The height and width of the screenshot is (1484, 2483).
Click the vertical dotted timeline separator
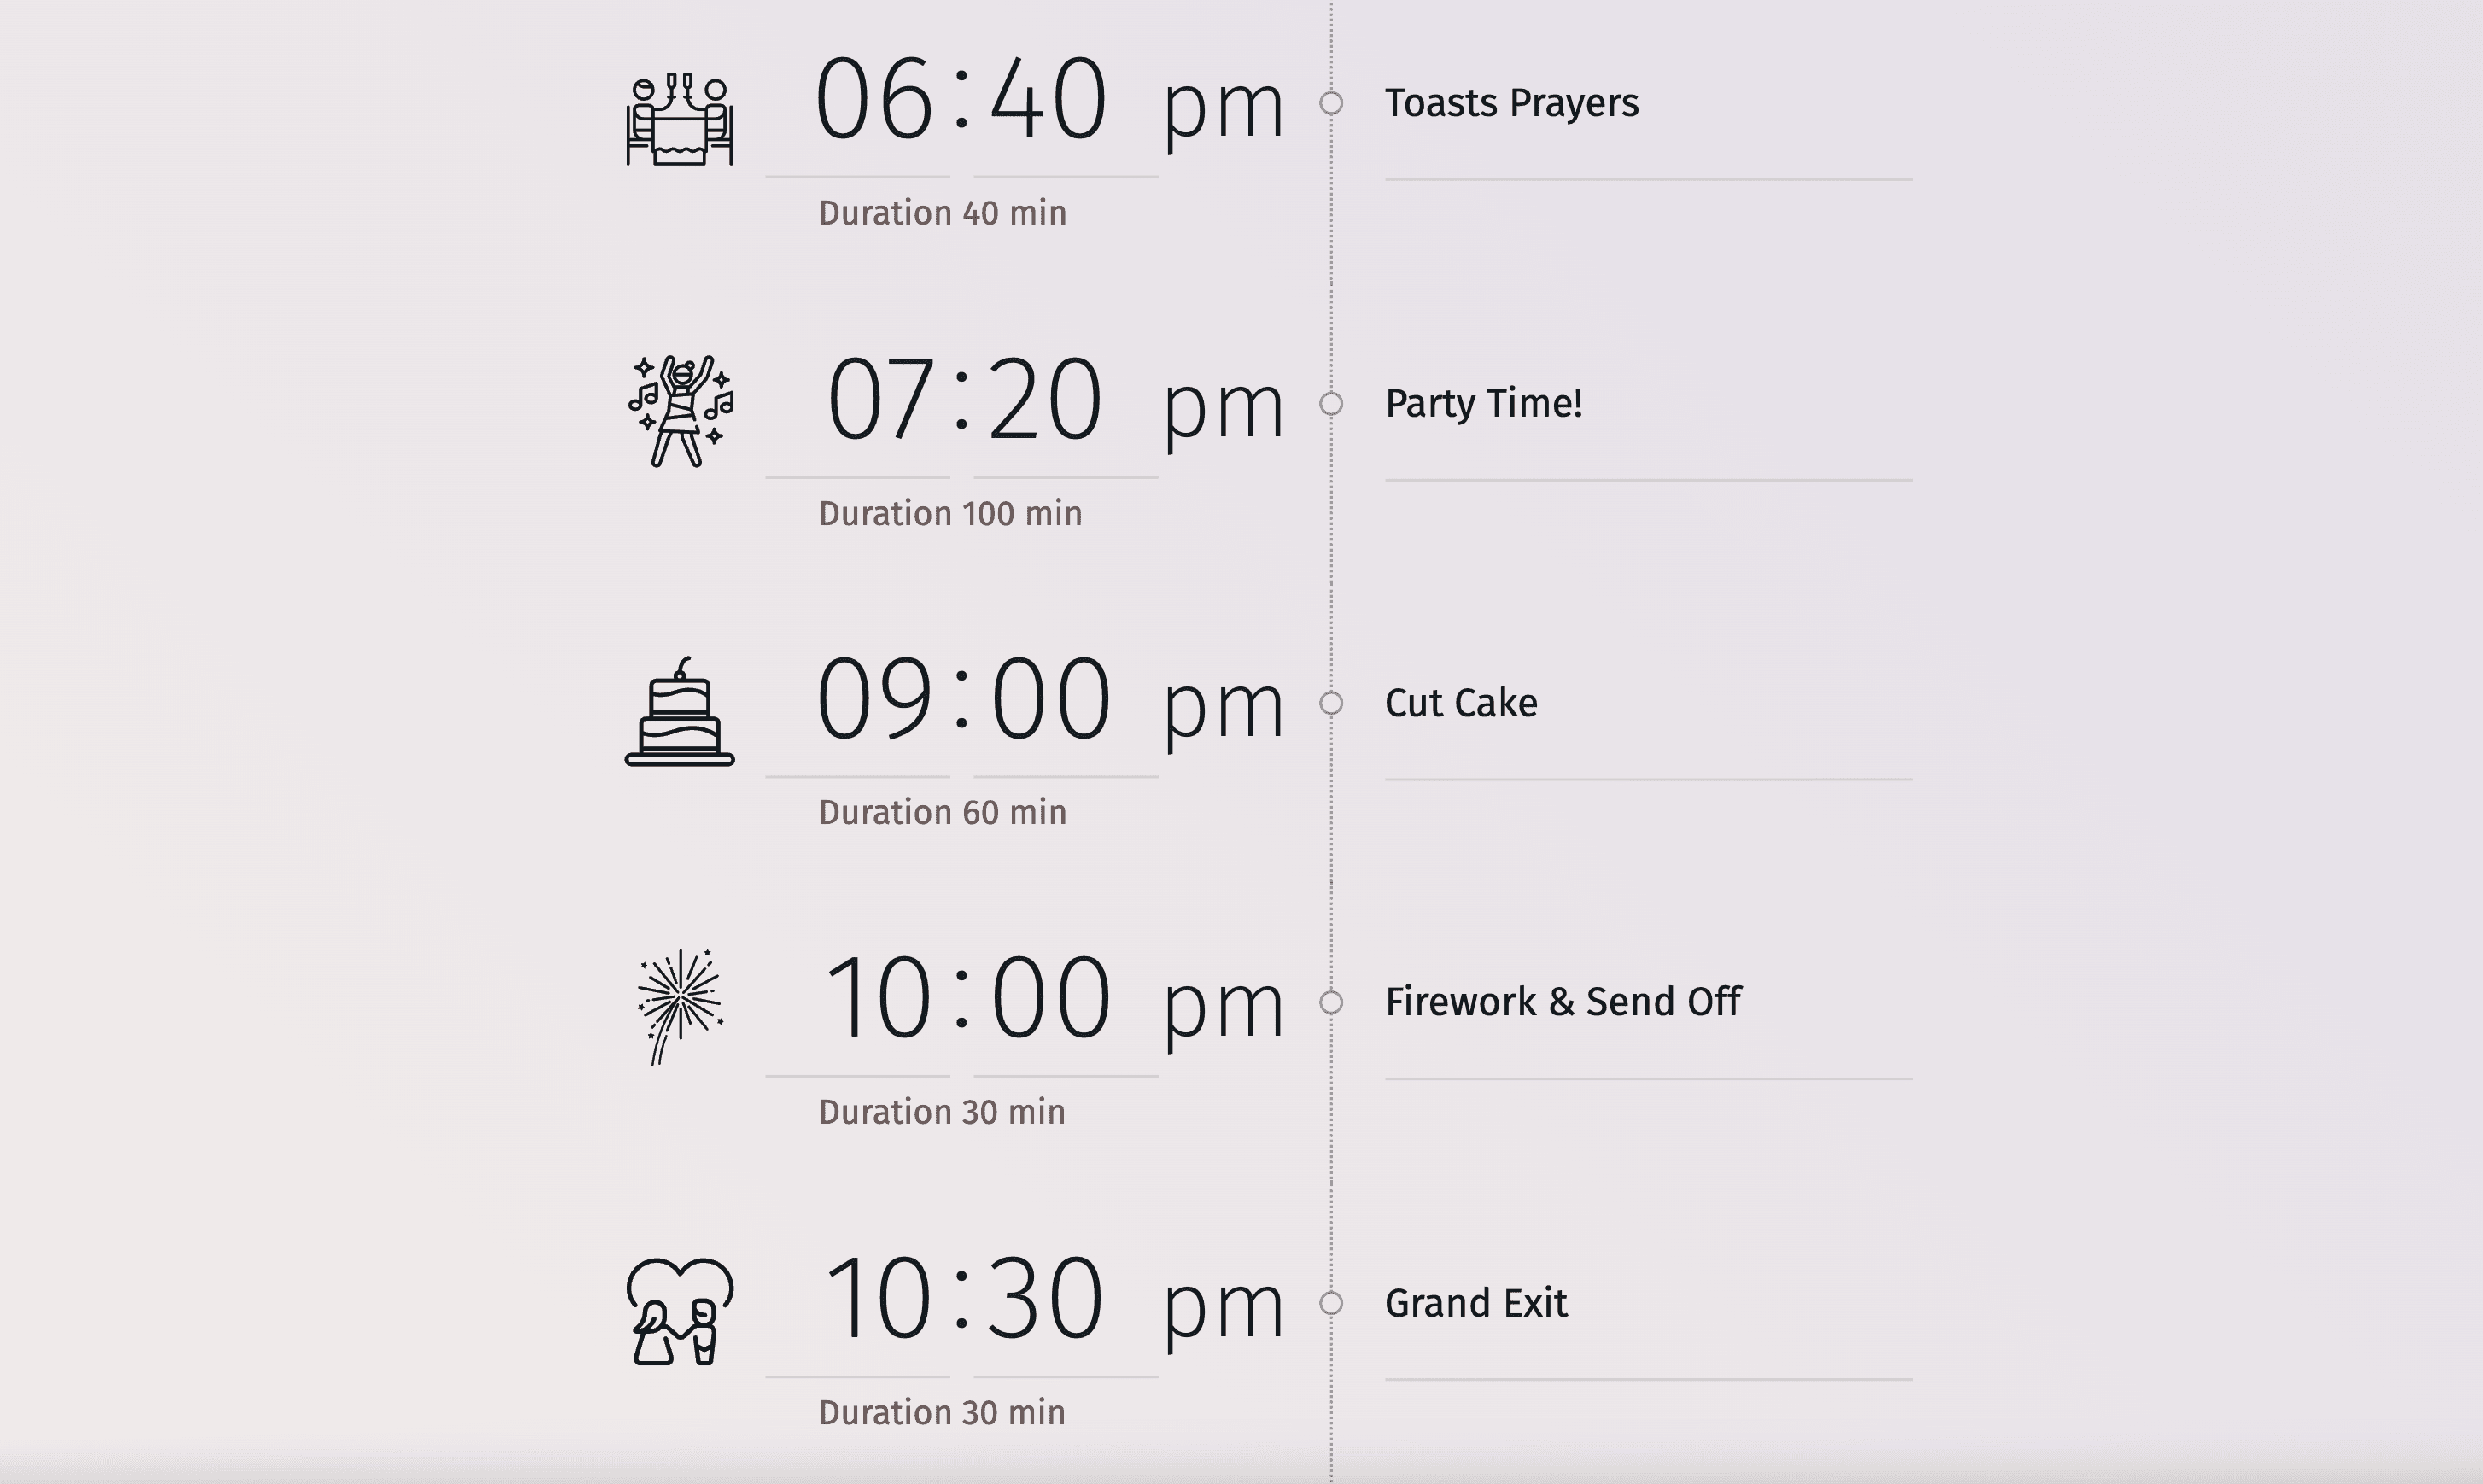1334,742
